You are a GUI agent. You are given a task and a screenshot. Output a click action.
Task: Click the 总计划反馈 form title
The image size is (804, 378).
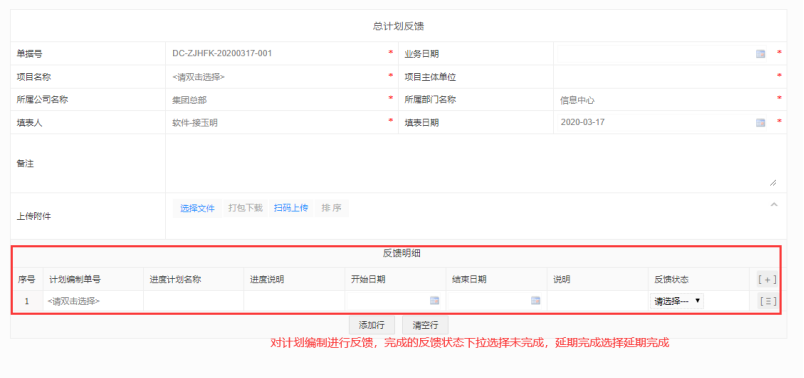click(x=398, y=26)
